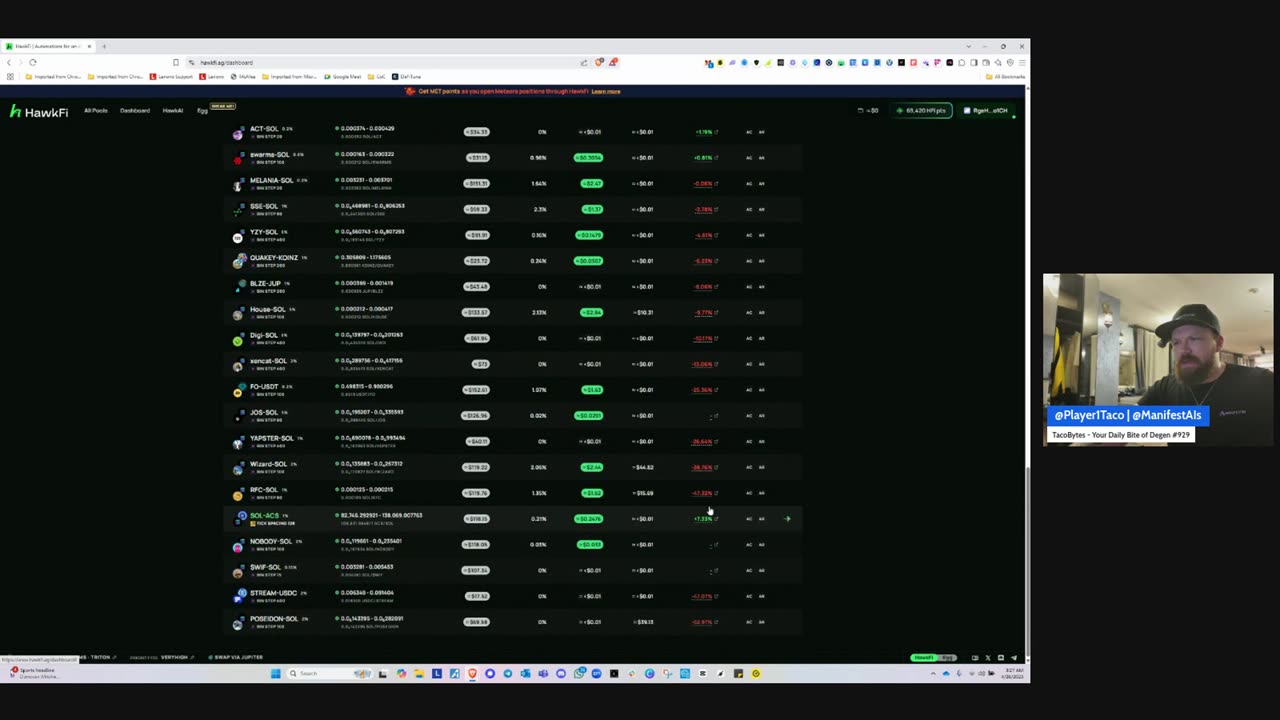Click the HawkFi logo in the header

point(39,112)
